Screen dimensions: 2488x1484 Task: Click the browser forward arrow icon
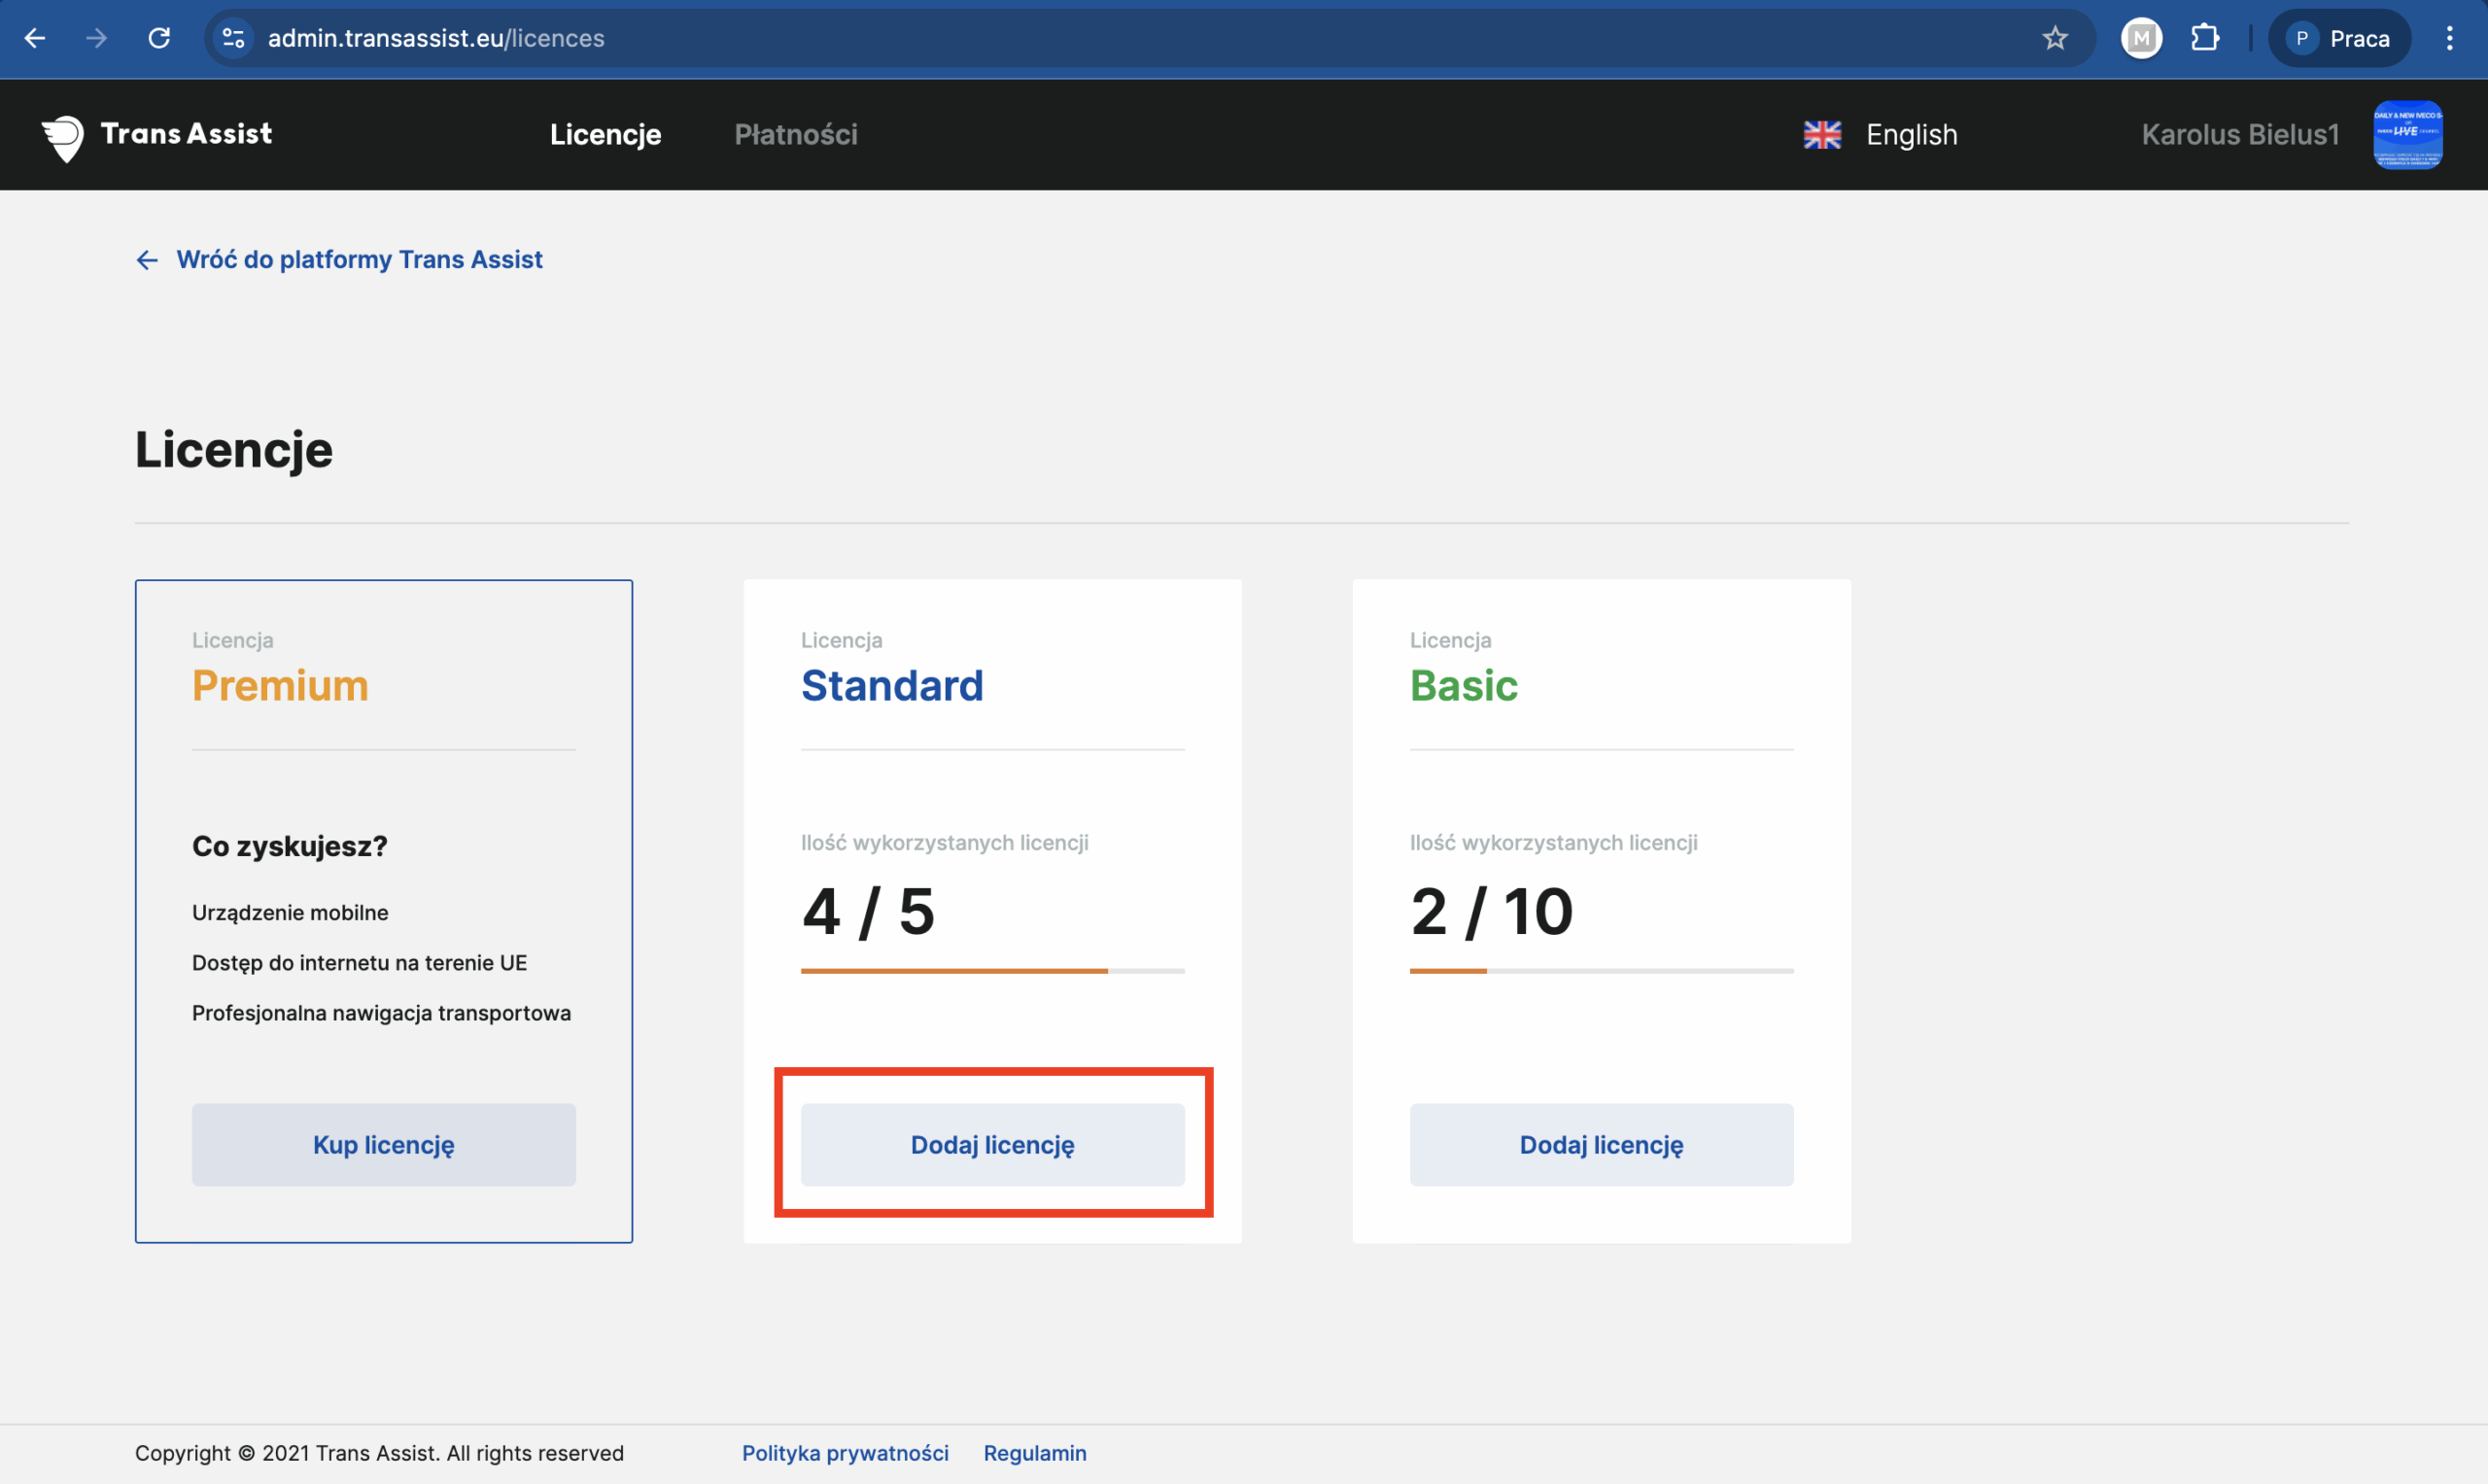97,38
